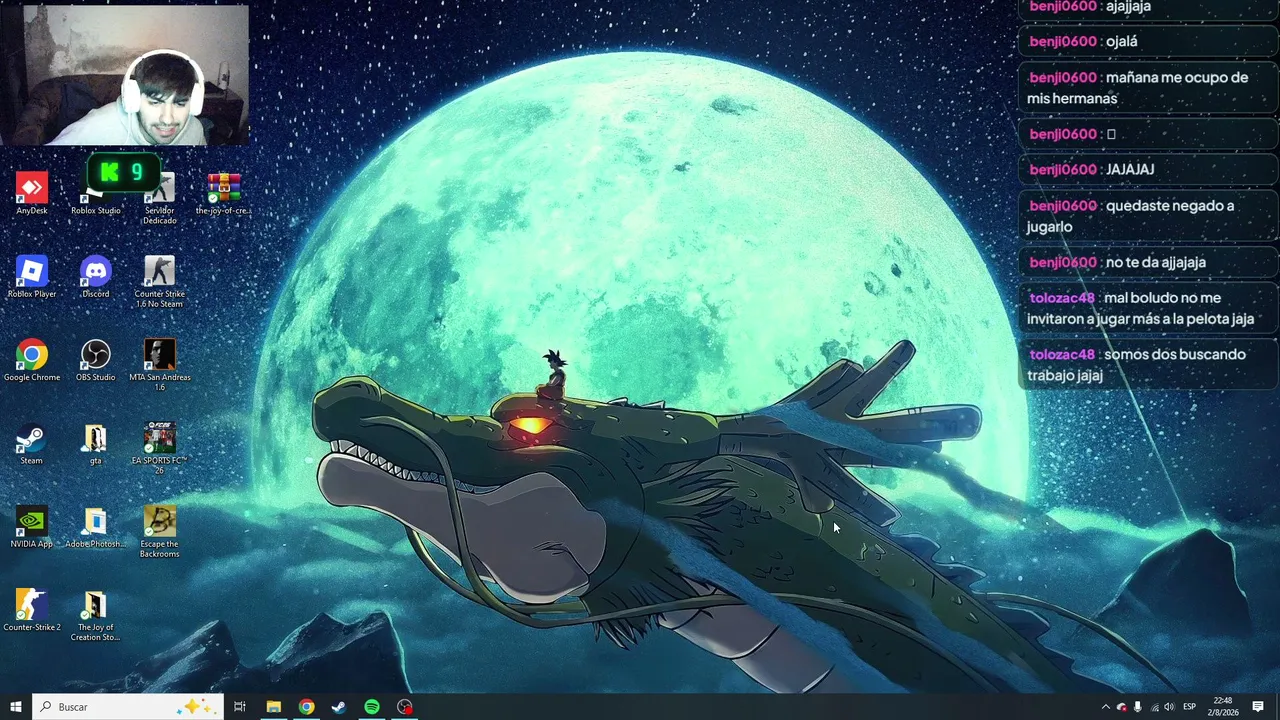Image resolution: width=1280 pixels, height=720 pixels.
Task: Switch to Spotify on the taskbar
Action: 372,707
